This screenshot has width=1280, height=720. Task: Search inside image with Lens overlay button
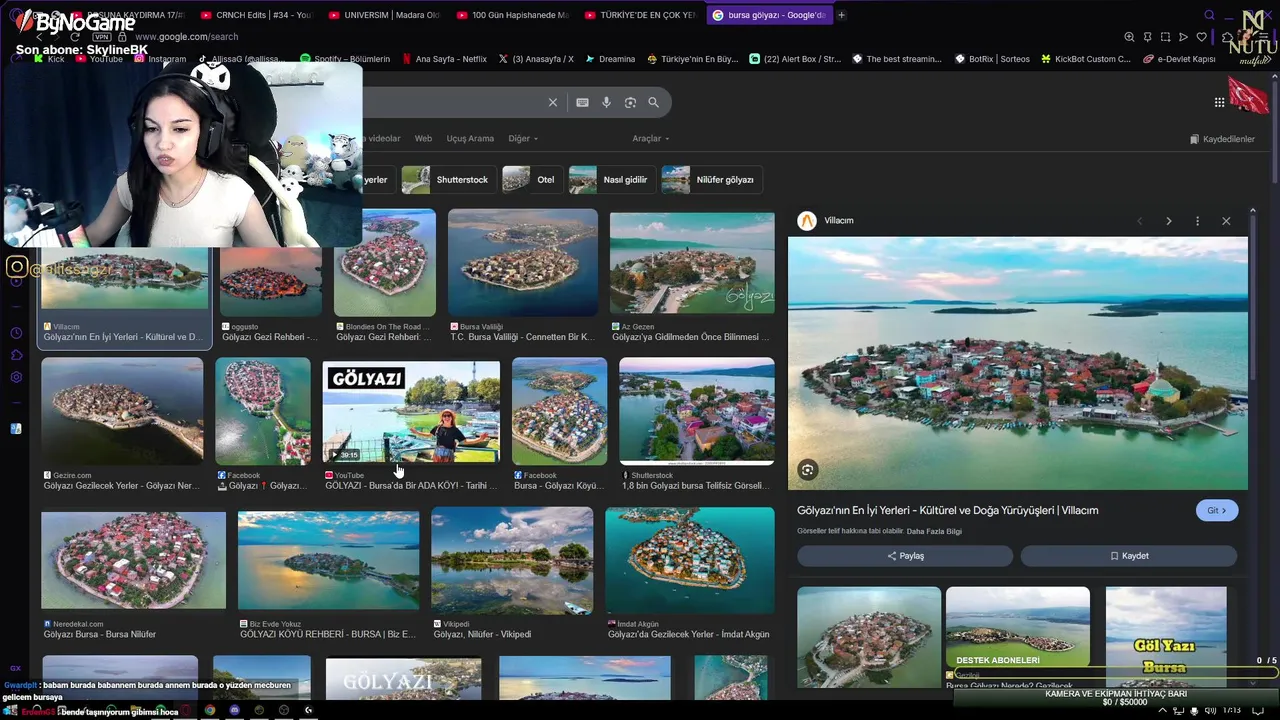point(807,470)
